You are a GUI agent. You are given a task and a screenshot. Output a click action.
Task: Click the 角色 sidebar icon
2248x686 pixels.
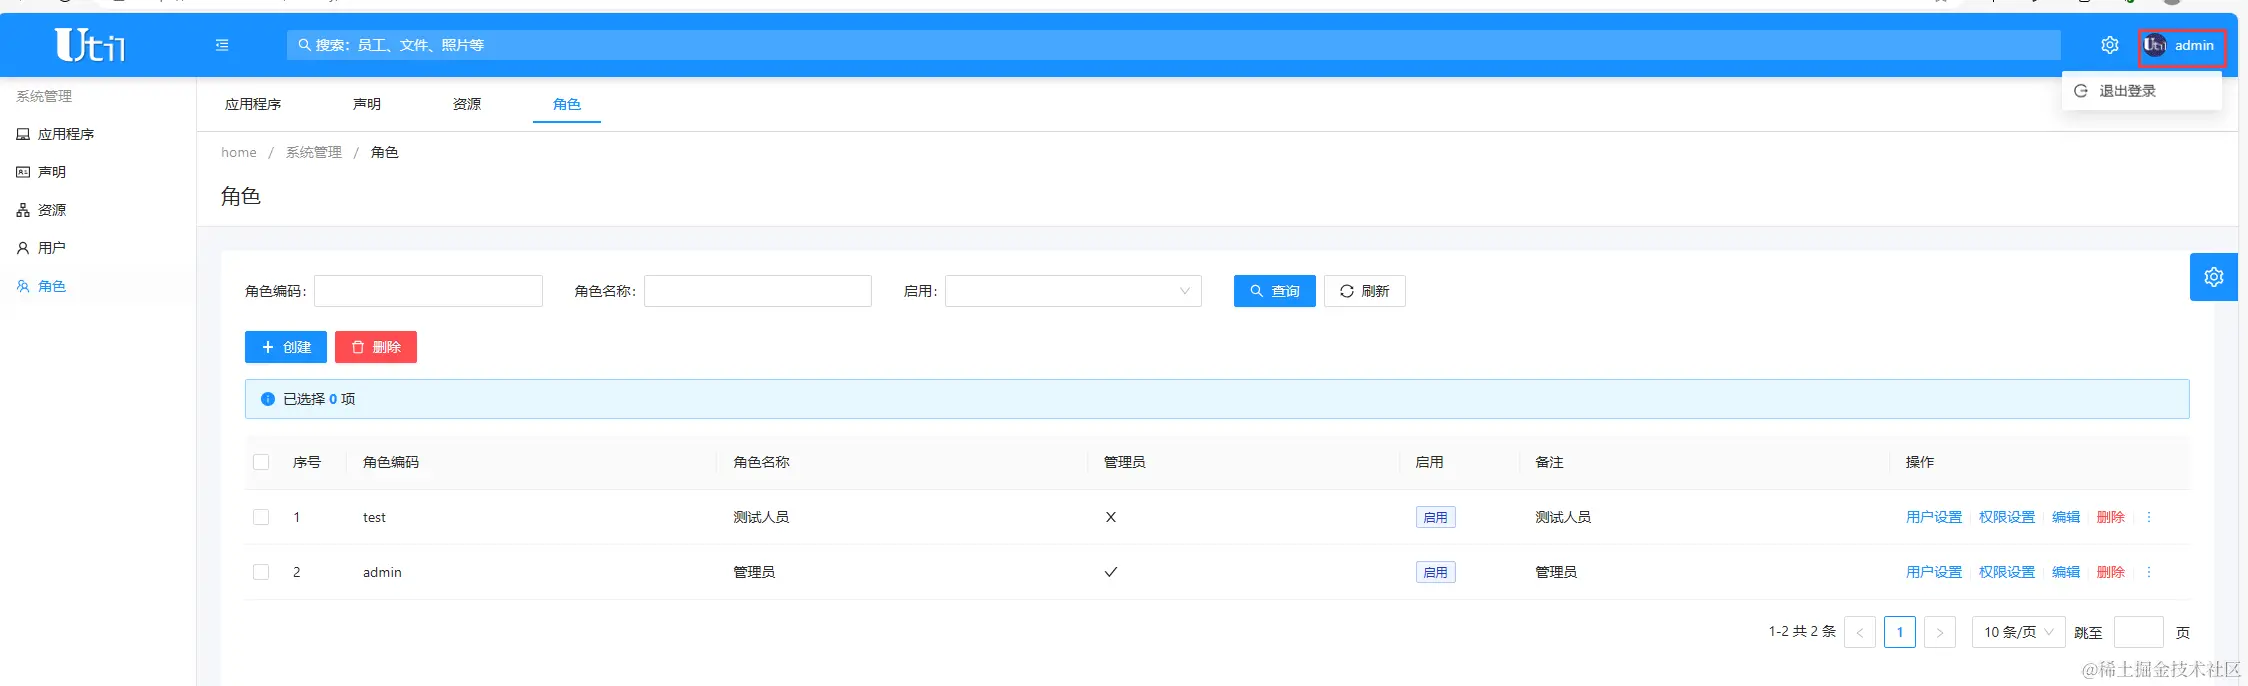tap(23, 286)
